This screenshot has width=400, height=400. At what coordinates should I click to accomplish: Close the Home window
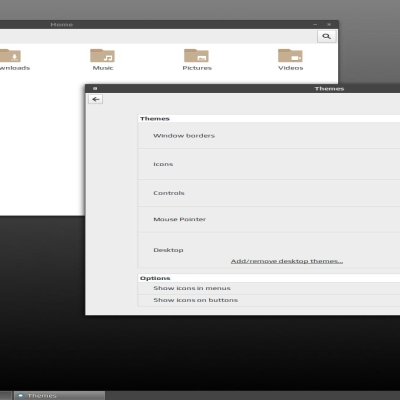pyautogui.click(x=329, y=24)
